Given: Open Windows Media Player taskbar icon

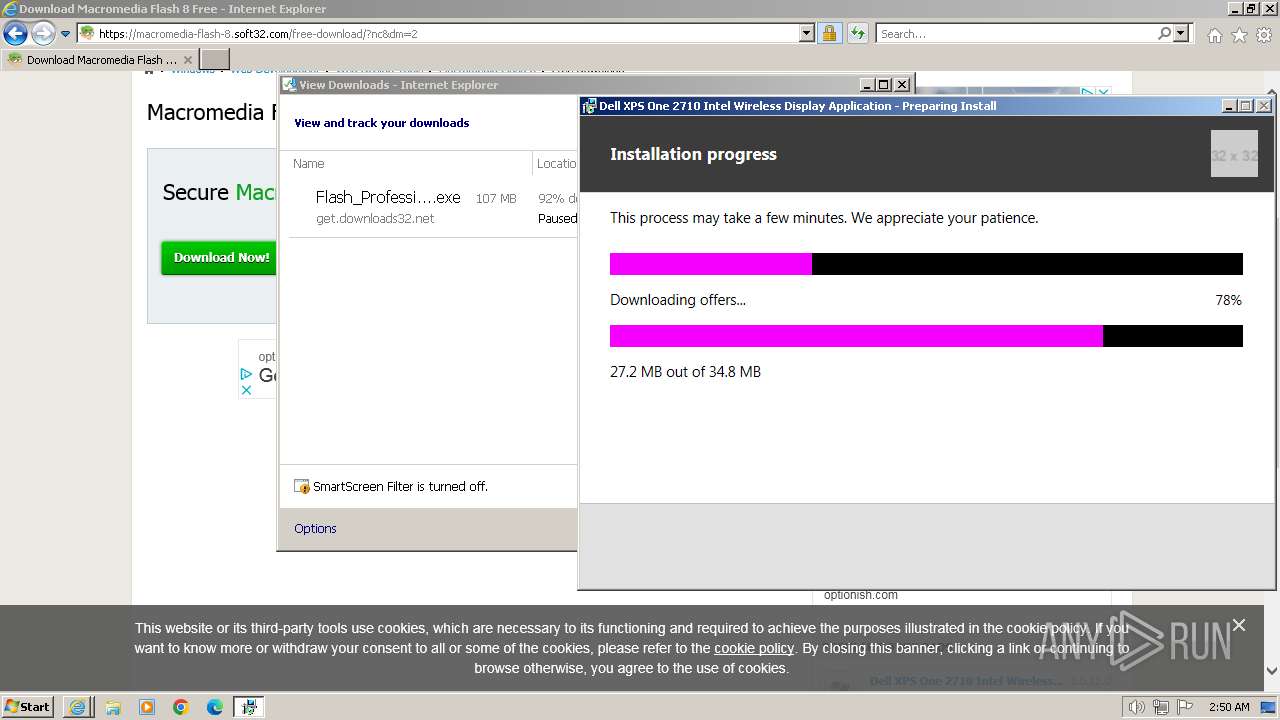Looking at the screenshot, I should click(x=147, y=707).
